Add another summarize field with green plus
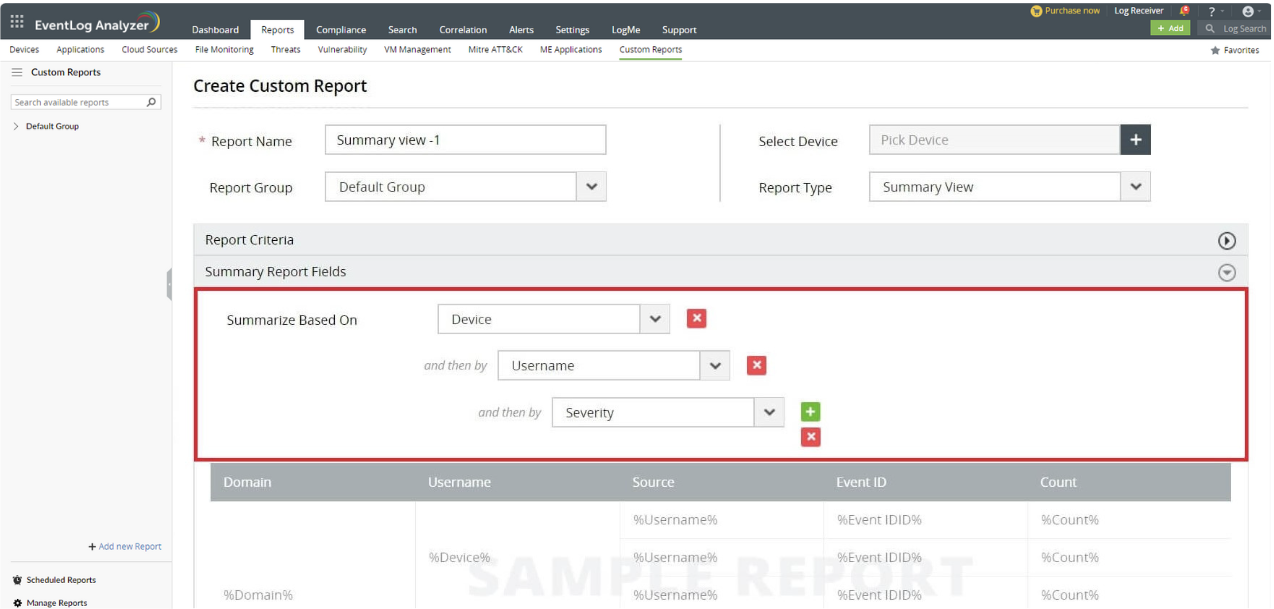The width and height of the screenshot is (1274, 609). point(811,412)
